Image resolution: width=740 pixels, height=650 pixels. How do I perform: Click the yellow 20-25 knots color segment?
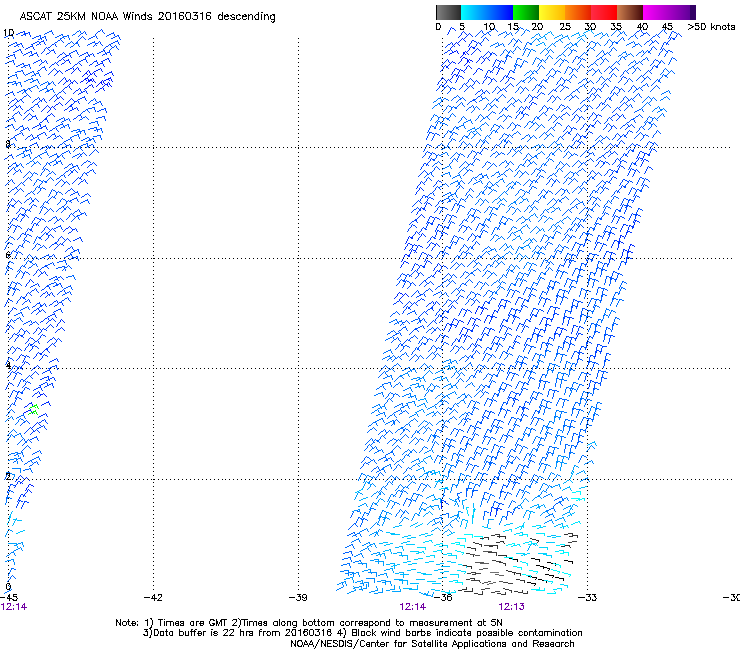click(552, 12)
